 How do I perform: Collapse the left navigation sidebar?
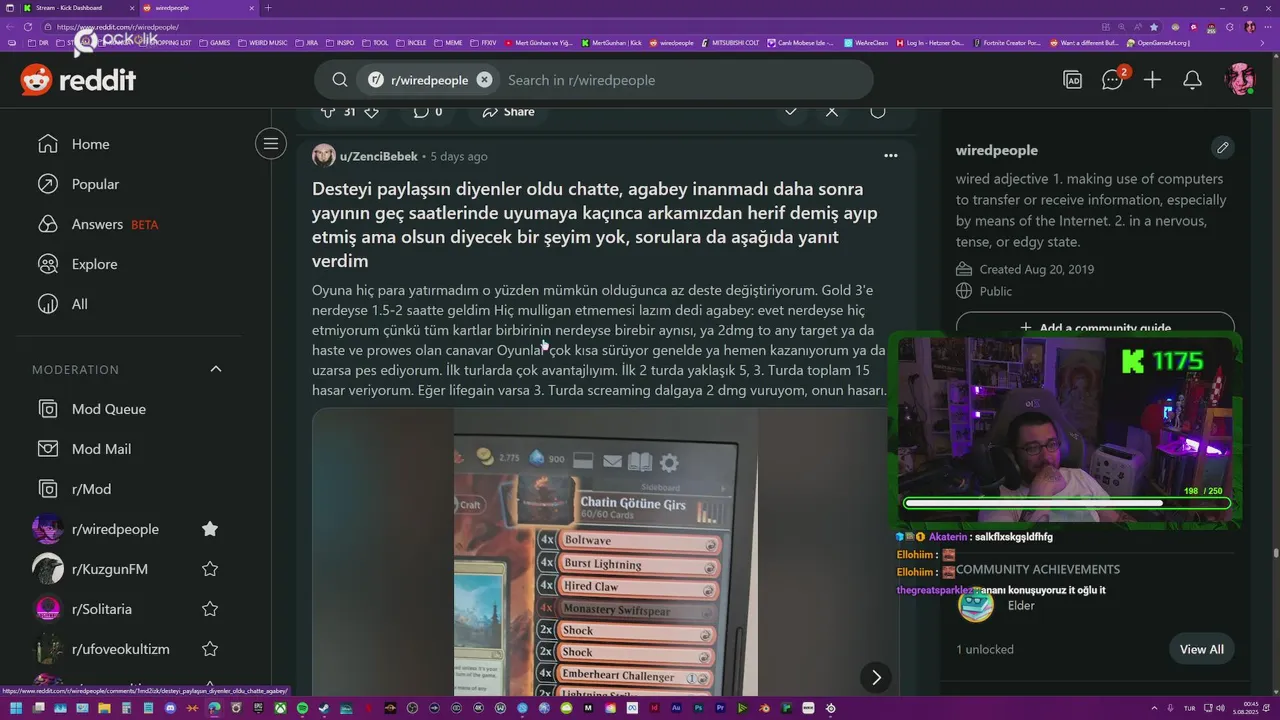tap(270, 144)
